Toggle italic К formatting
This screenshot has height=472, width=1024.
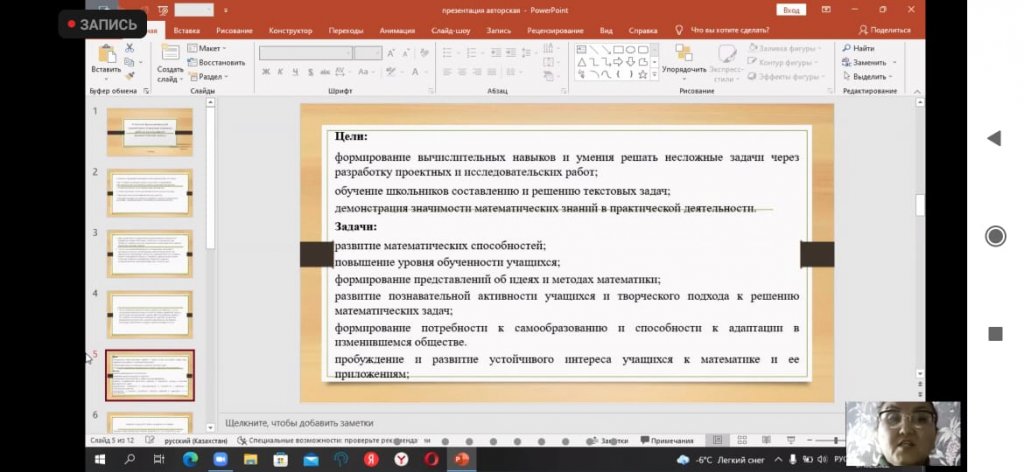[280, 72]
